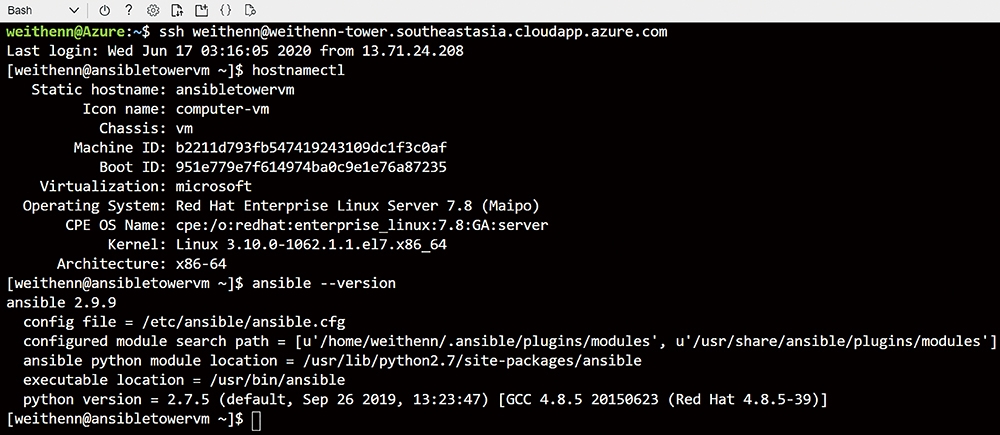
Task: Place cursor at the terminal prompt cursor box
Action: 256,420
